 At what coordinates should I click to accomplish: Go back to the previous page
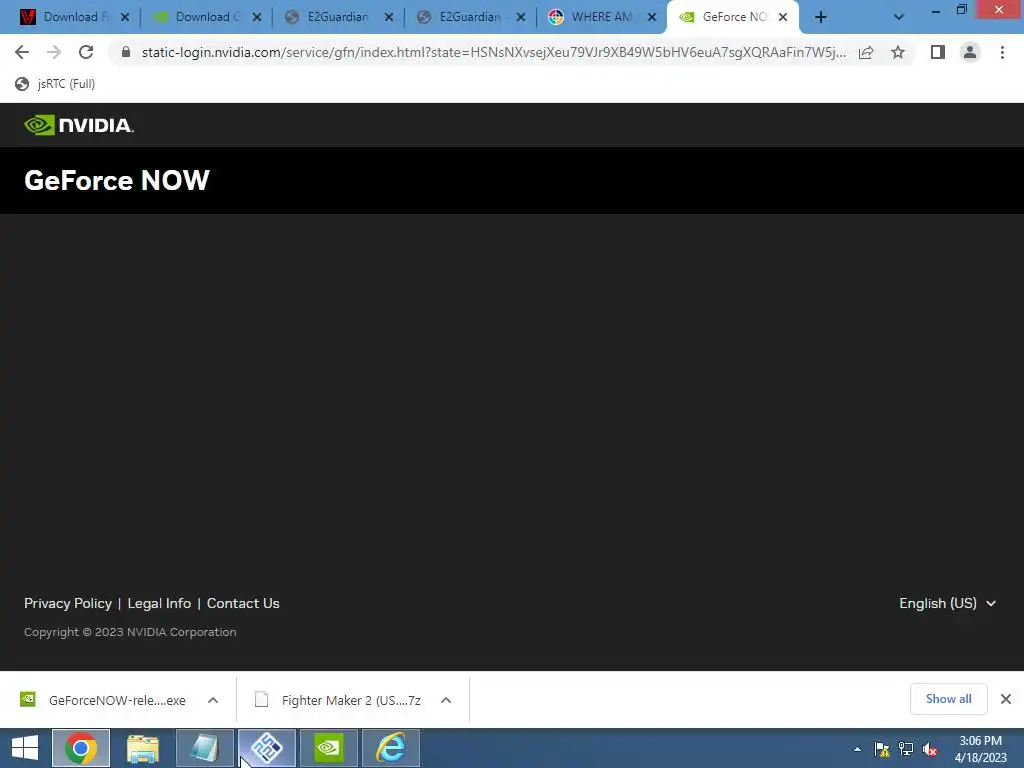coord(22,52)
